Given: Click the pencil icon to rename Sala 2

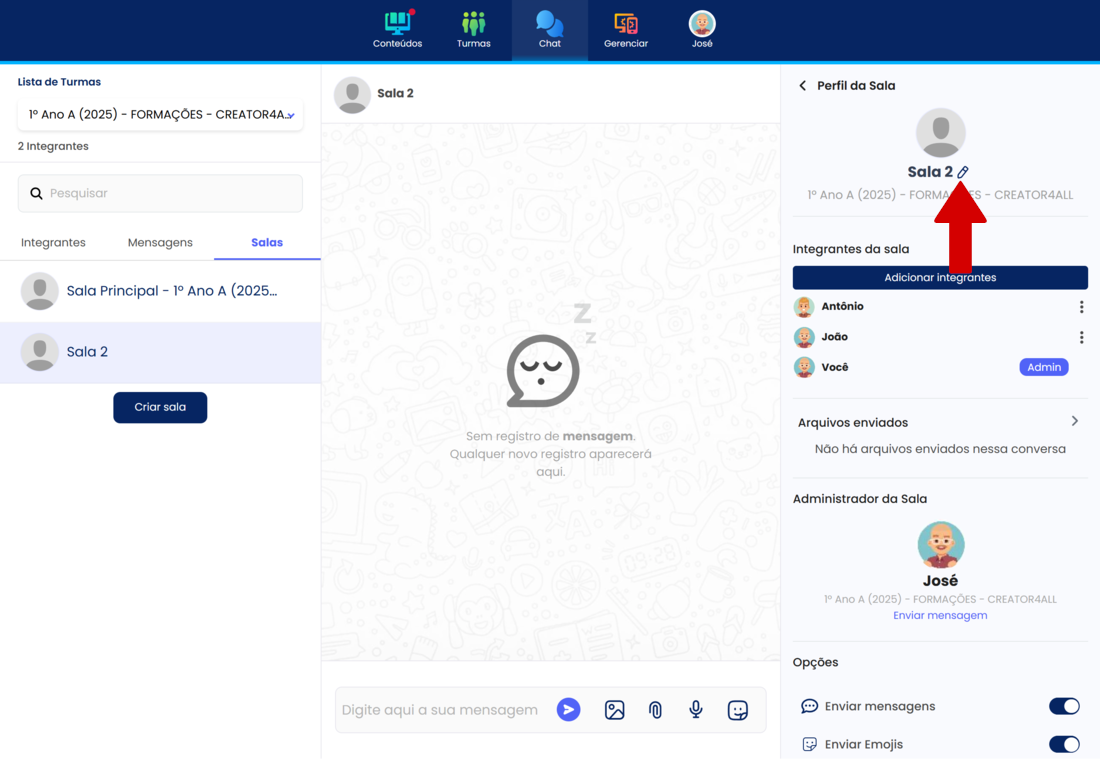Looking at the screenshot, I should [x=963, y=172].
